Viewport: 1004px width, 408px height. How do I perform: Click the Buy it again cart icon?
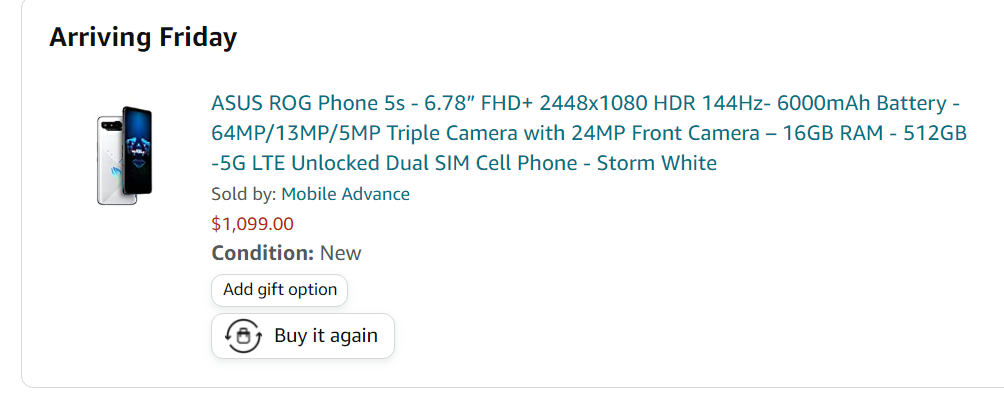(x=243, y=336)
